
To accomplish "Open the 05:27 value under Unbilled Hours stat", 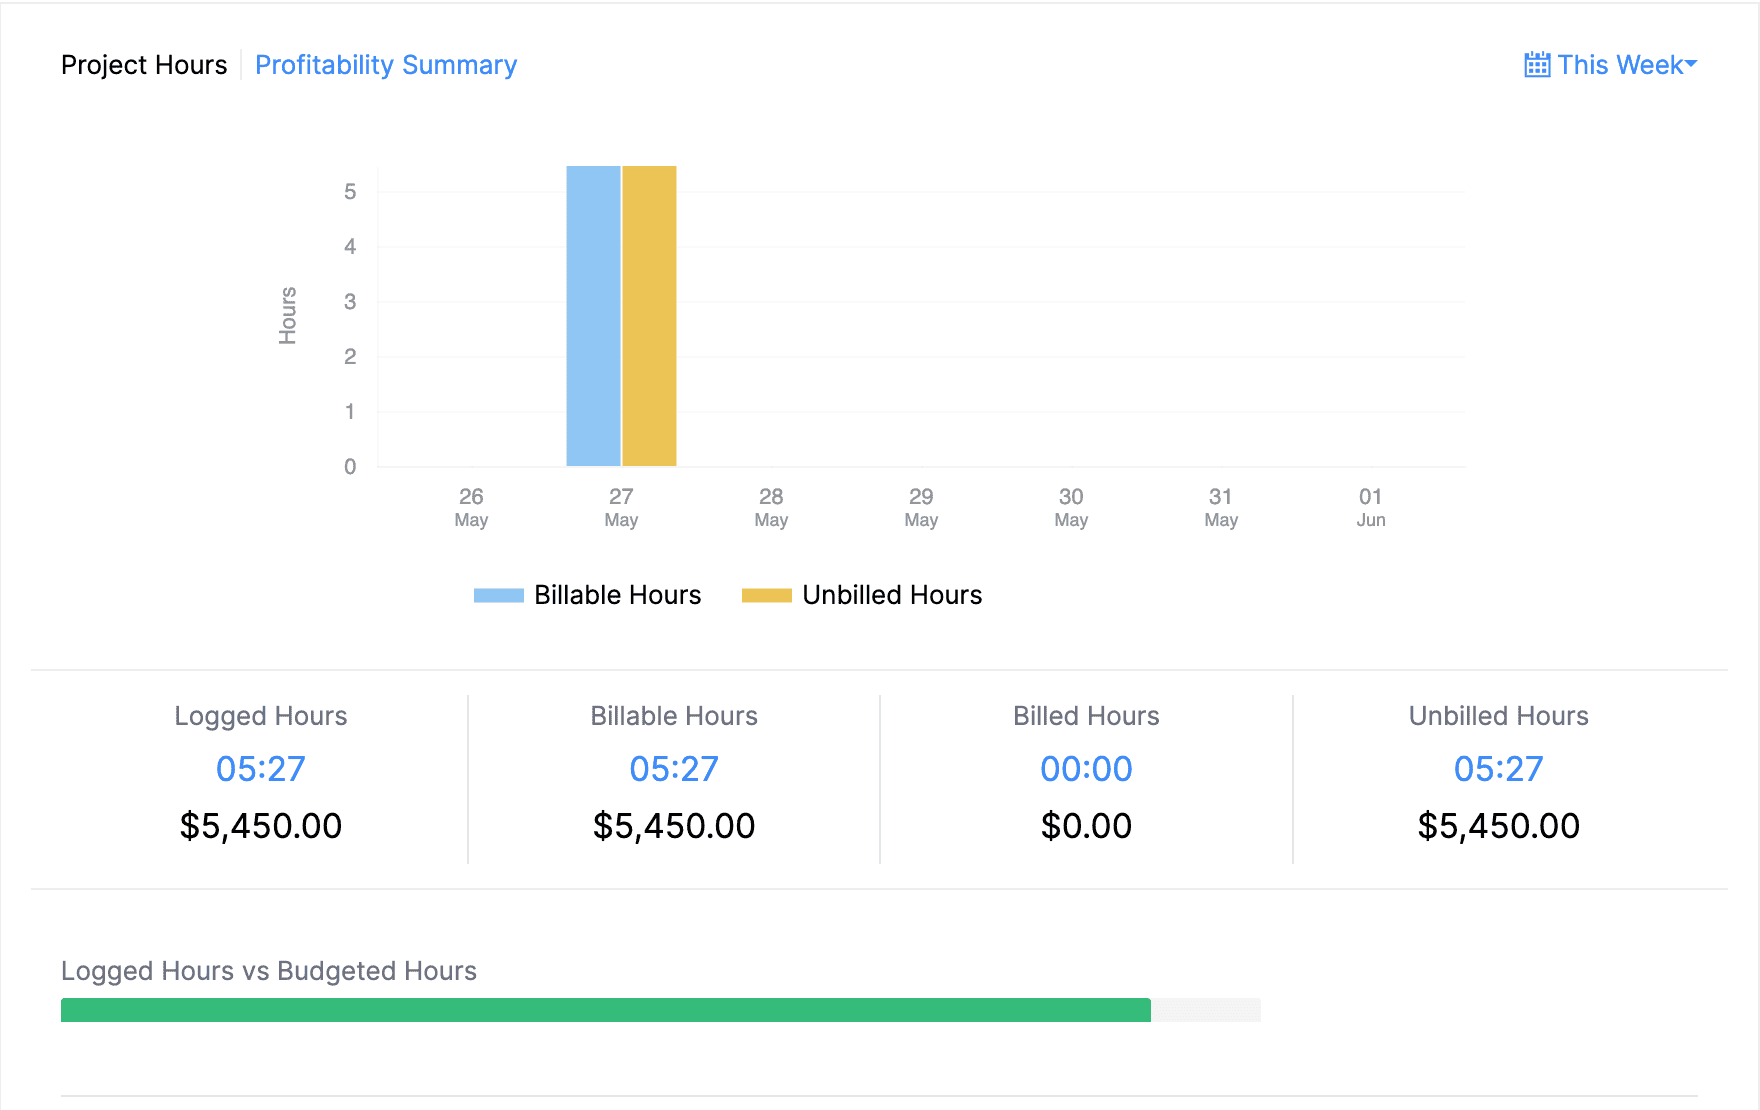I will pos(1498,769).
